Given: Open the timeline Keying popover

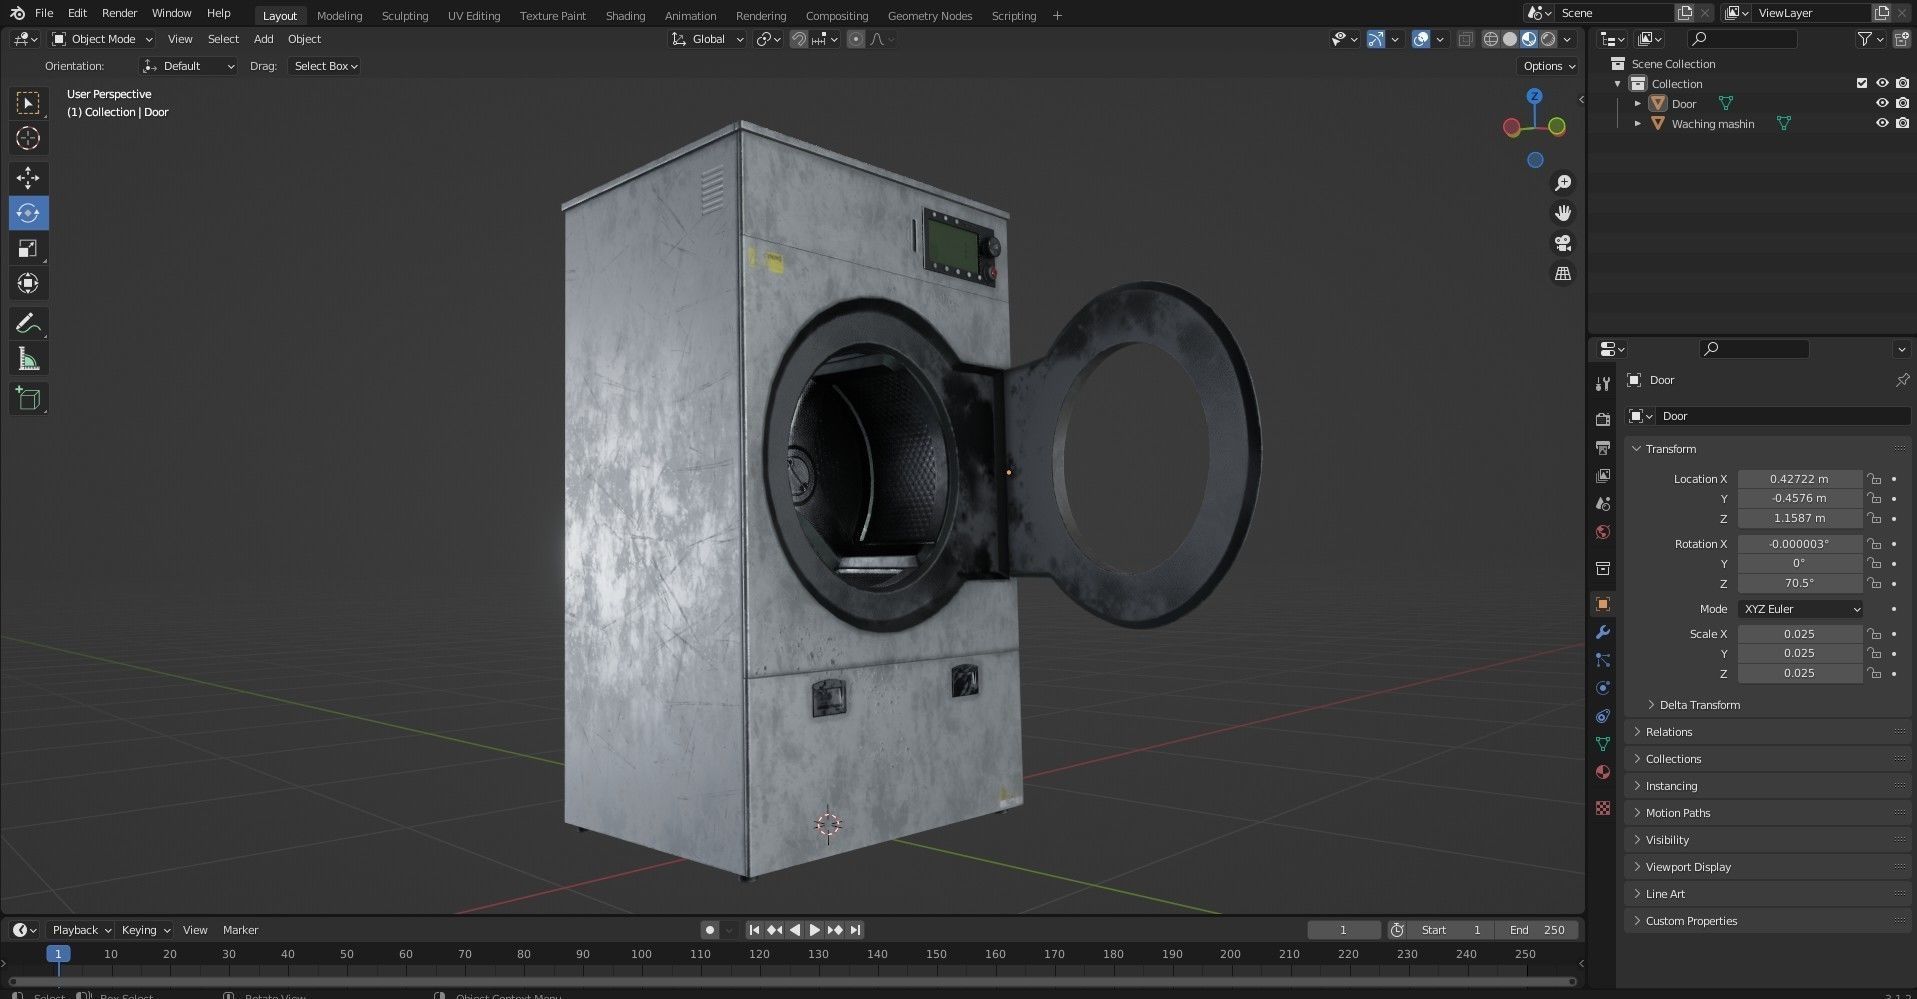Looking at the screenshot, I should tap(146, 930).
